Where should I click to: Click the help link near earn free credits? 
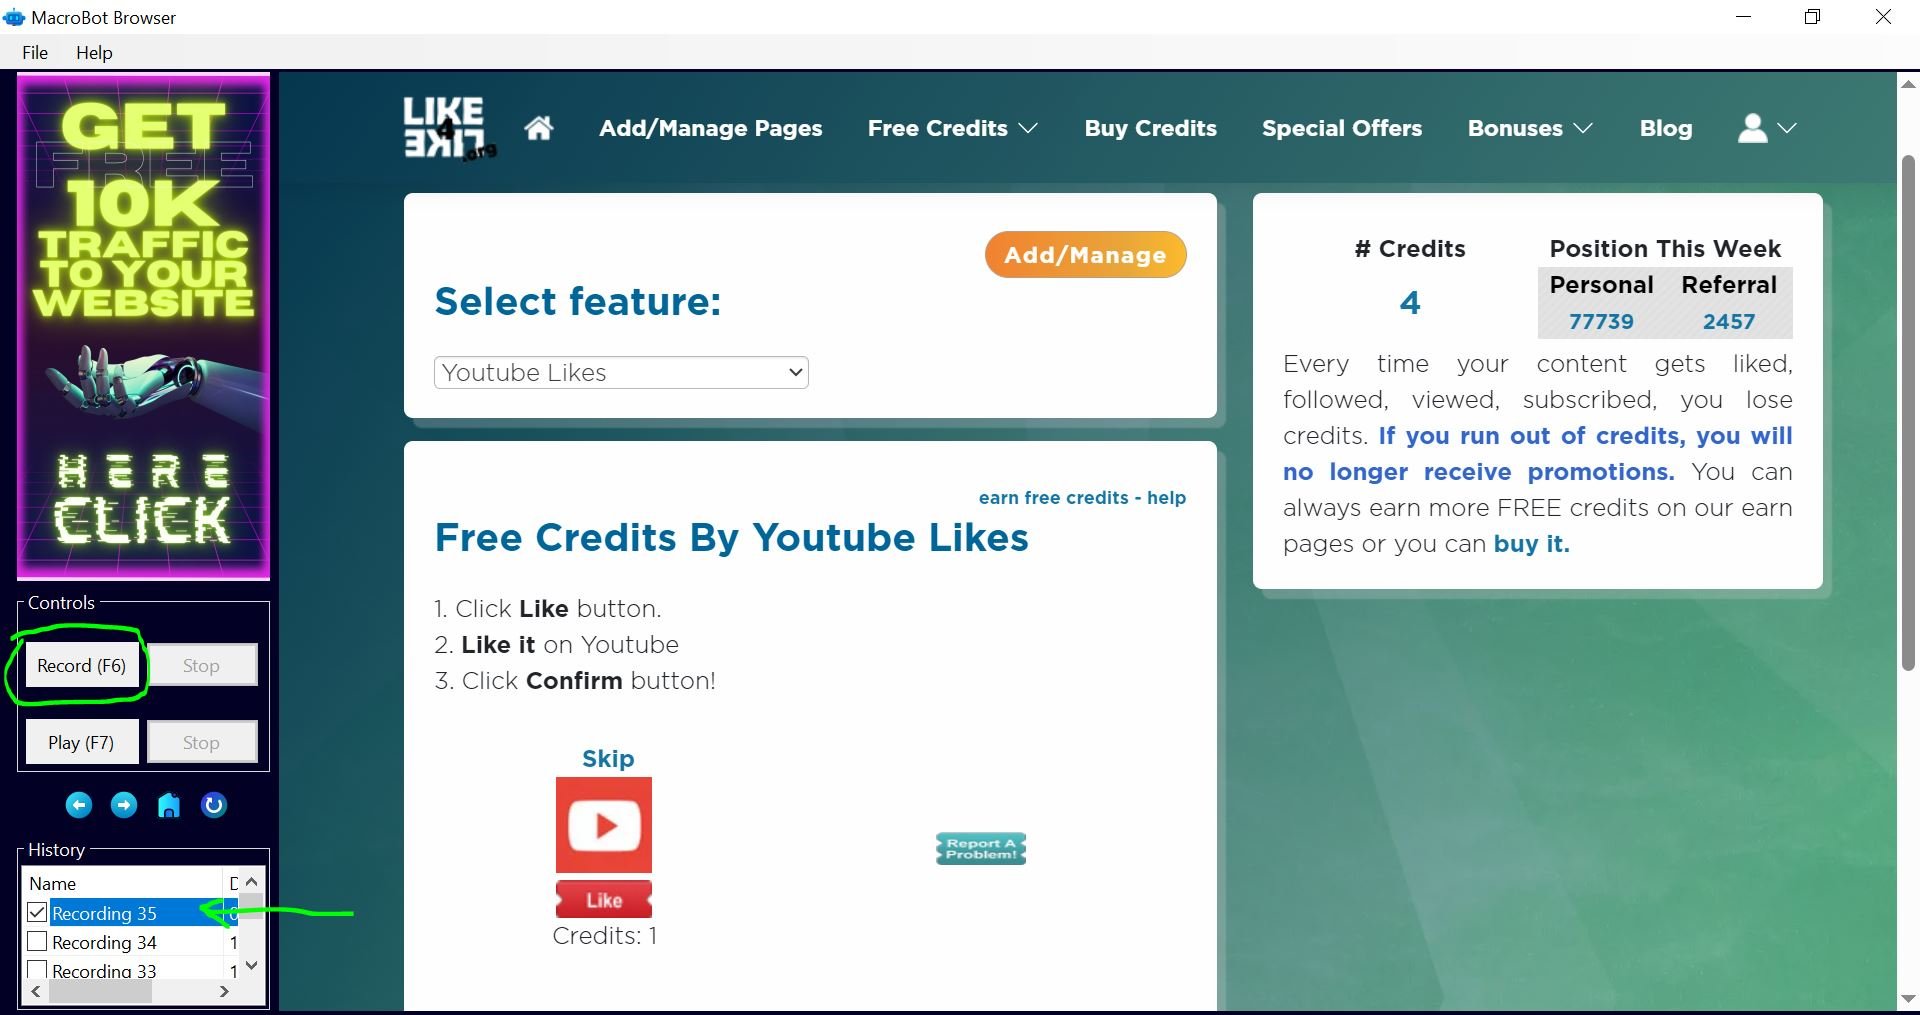1166,498
